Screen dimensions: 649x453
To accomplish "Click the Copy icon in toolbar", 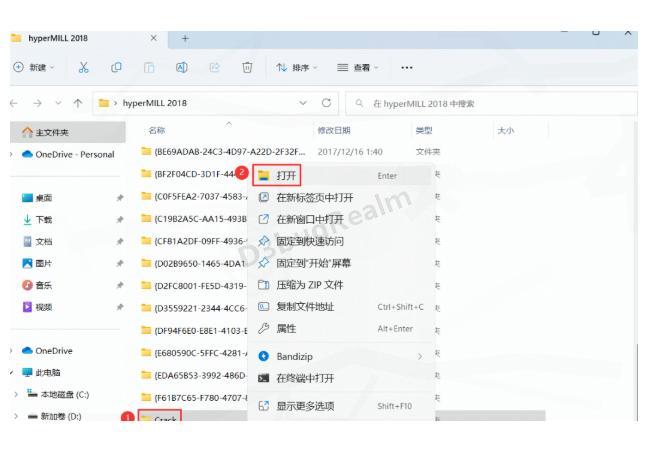I will (116, 67).
